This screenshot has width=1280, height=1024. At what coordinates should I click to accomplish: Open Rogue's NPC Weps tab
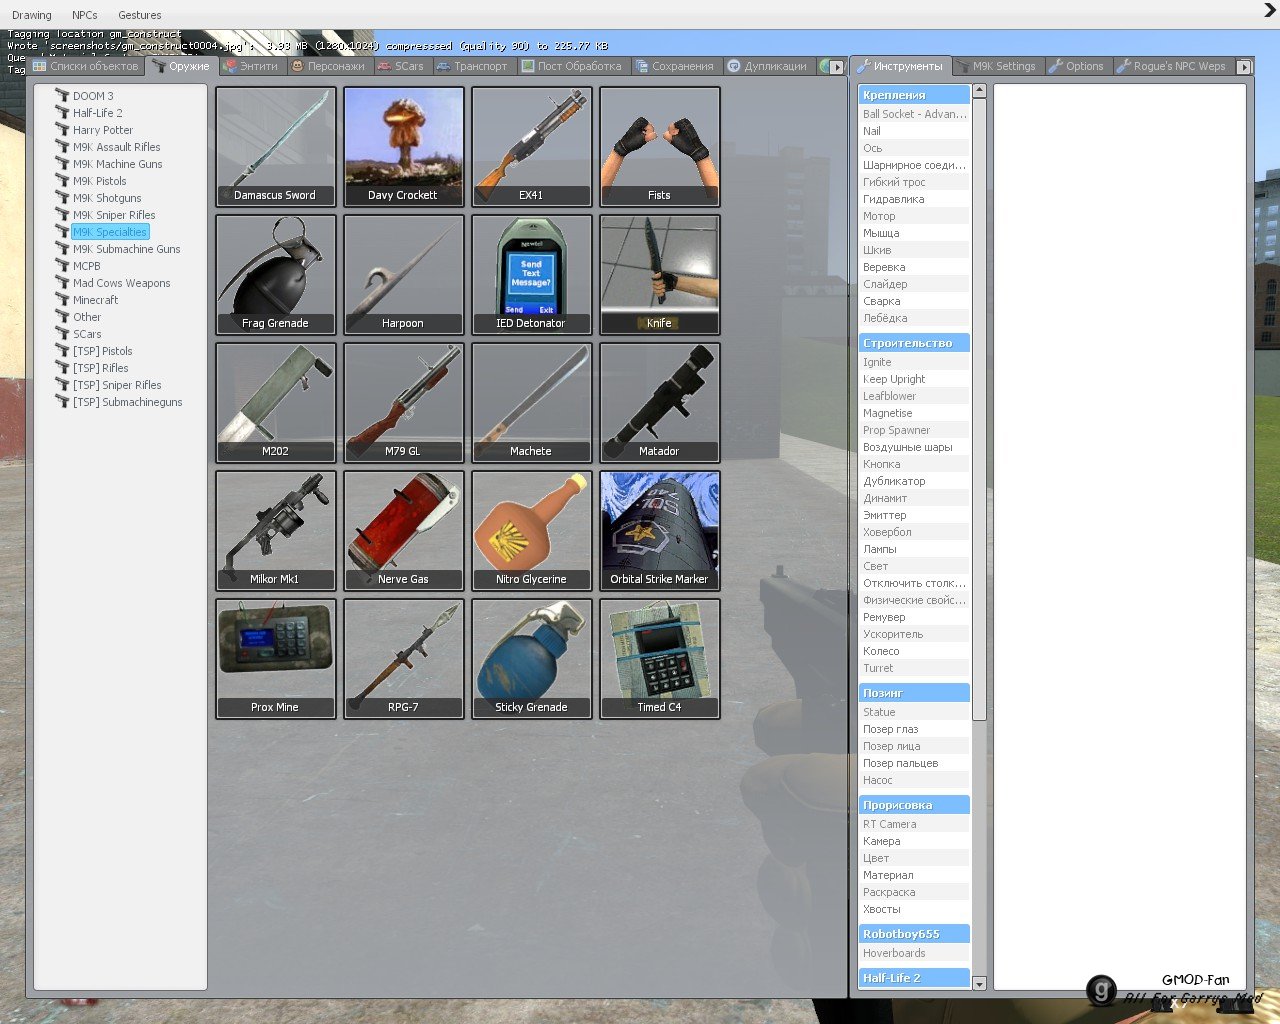pos(1172,66)
